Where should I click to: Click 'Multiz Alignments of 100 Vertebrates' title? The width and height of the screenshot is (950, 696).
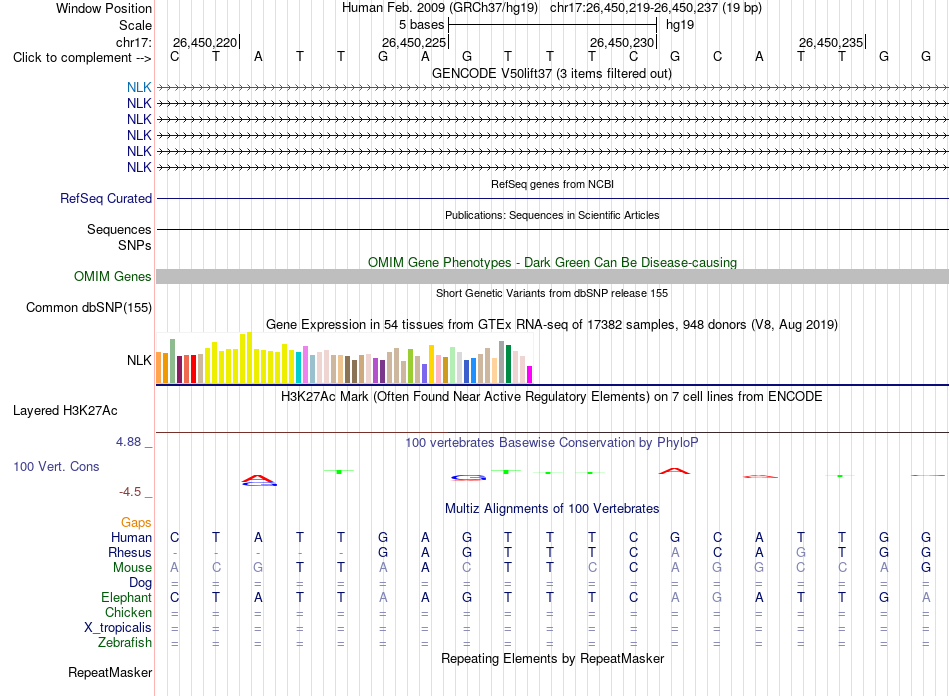552,508
